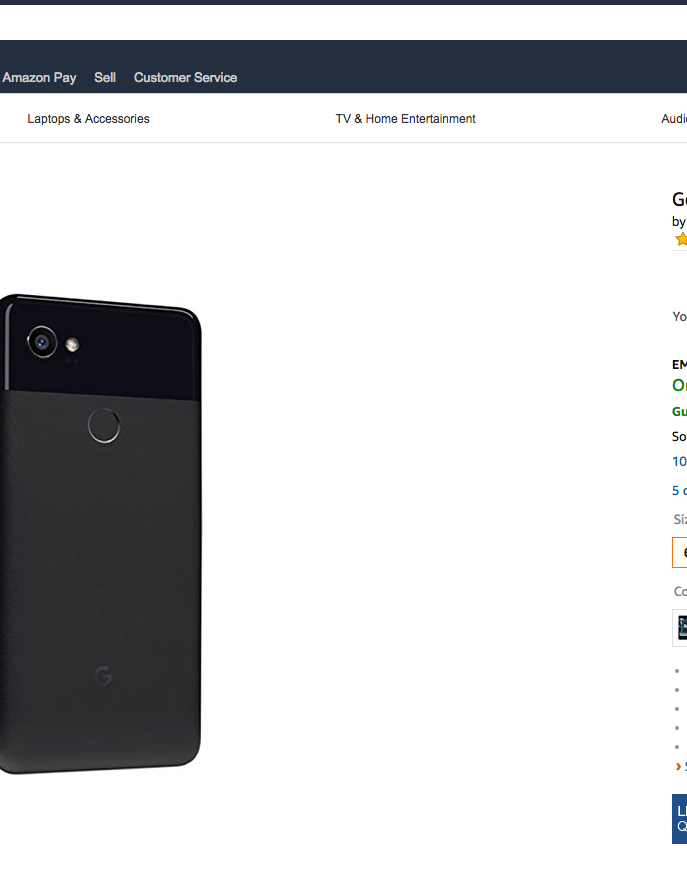Click the Google G logo on phone
Viewport: 687px width, 887px height.
click(x=103, y=677)
